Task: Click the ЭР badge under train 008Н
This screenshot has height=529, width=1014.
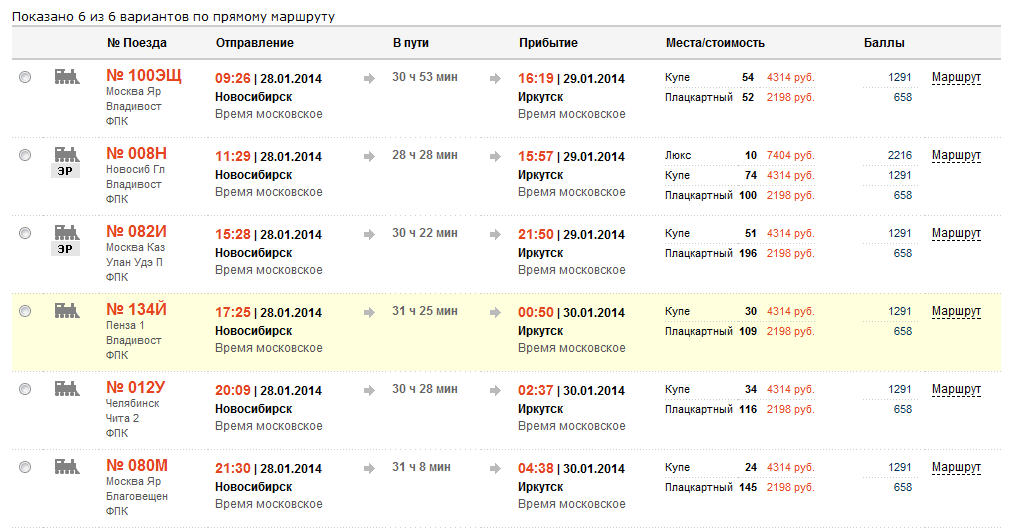Action: [66, 171]
